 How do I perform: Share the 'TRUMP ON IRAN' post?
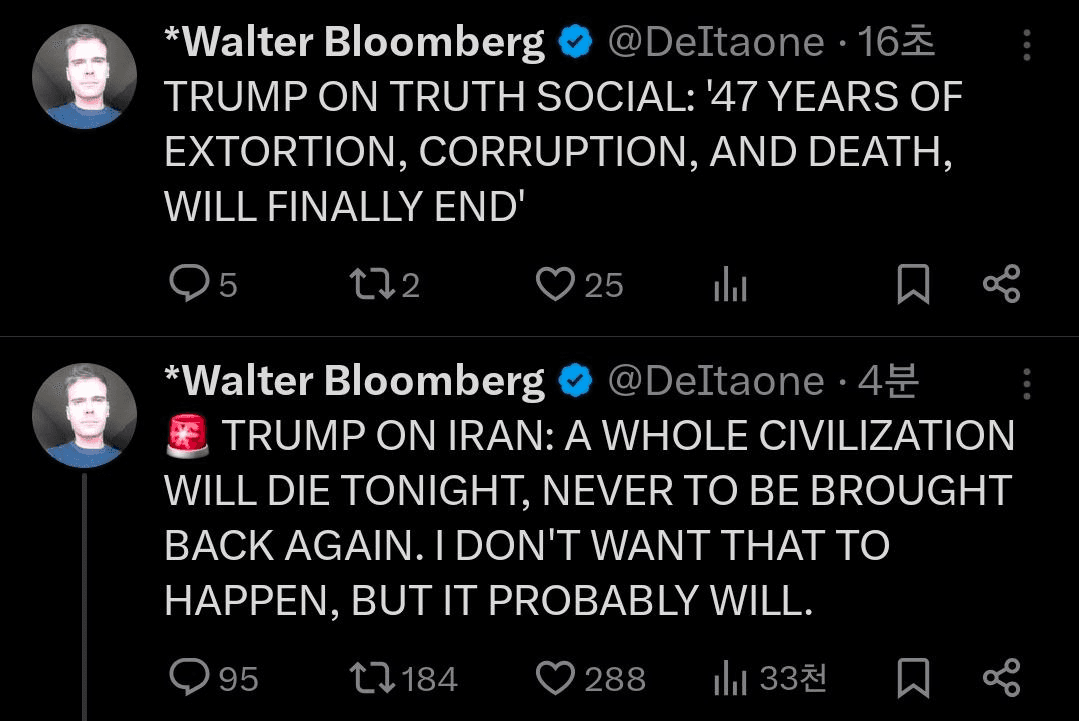click(x=1001, y=679)
